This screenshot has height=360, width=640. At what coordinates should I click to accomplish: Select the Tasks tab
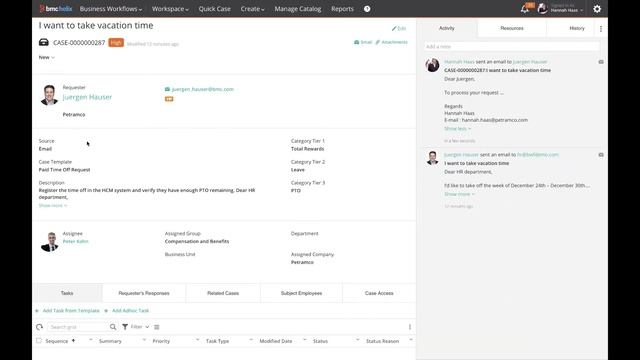pyautogui.click(x=67, y=293)
